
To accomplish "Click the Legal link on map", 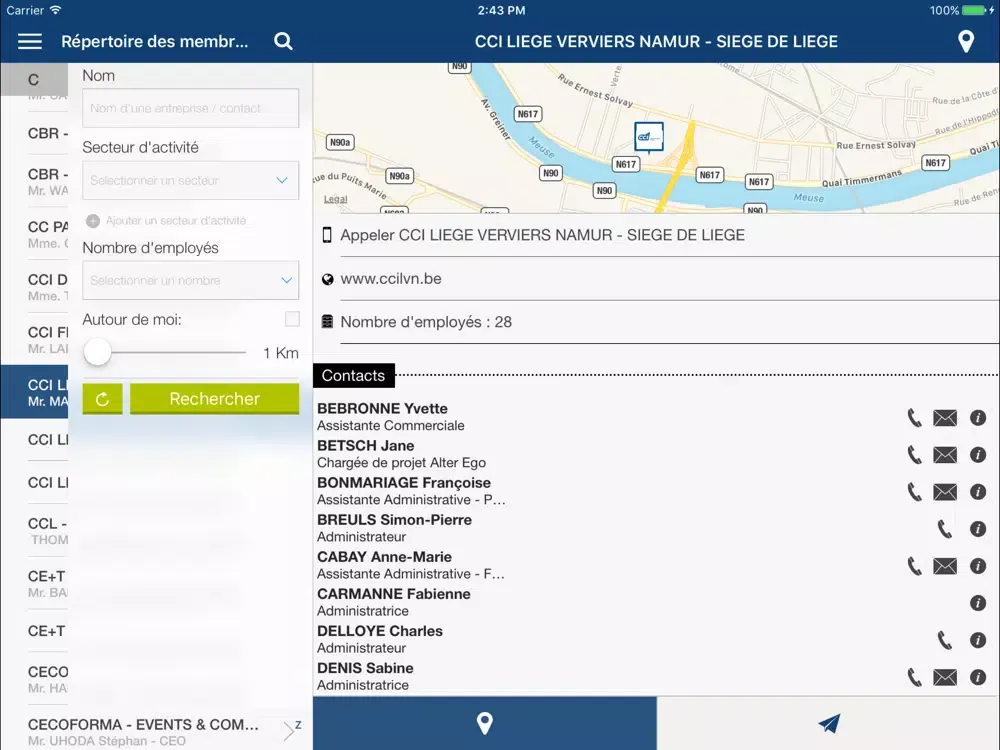I will (x=335, y=199).
